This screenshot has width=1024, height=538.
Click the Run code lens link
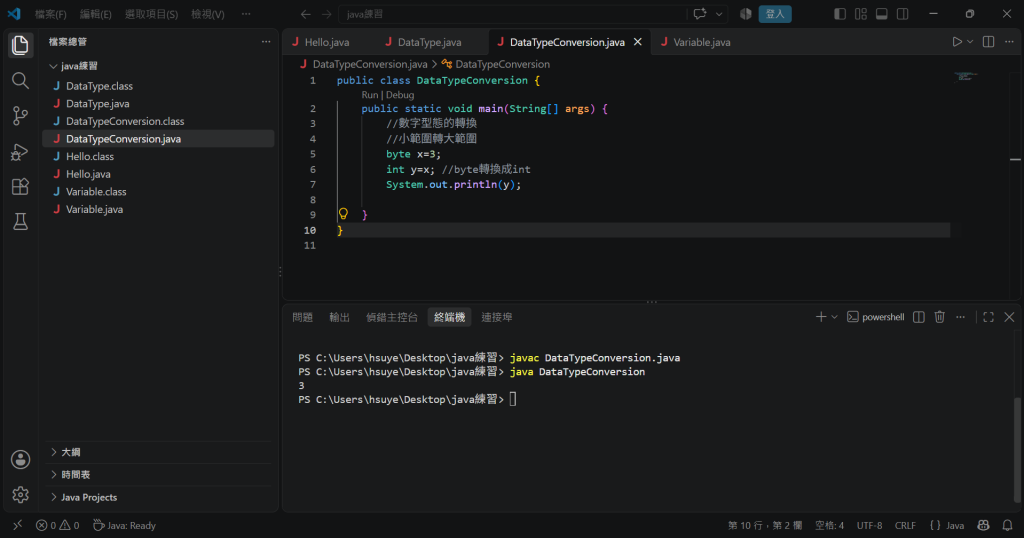point(370,95)
